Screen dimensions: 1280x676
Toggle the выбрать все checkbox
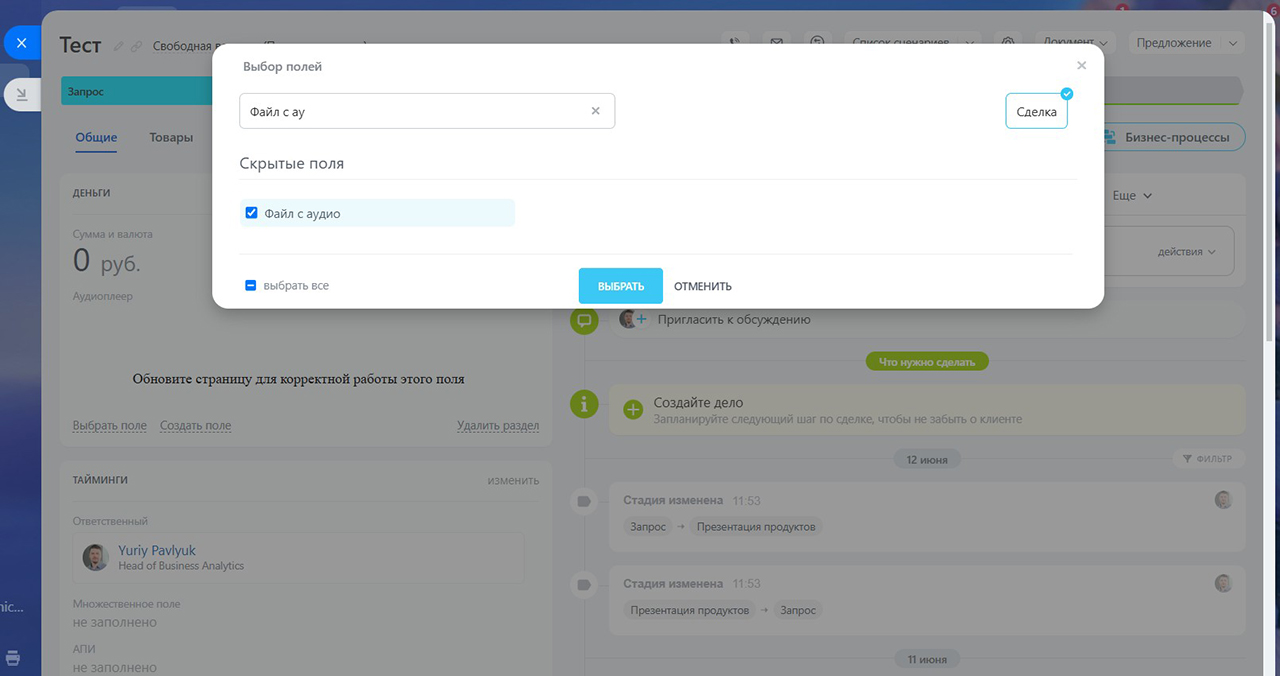point(251,285)
